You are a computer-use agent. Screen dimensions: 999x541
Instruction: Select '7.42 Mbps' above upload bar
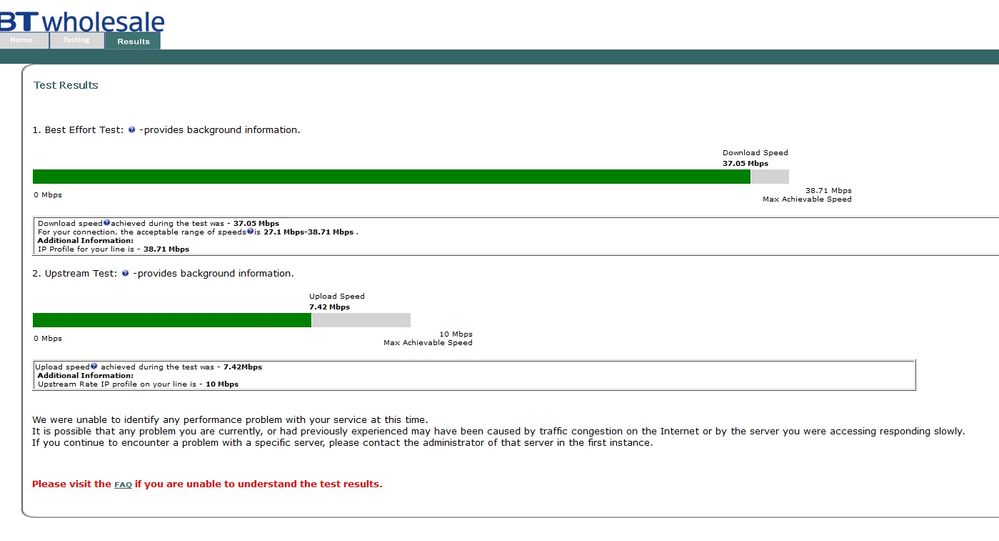coord(329,307)
